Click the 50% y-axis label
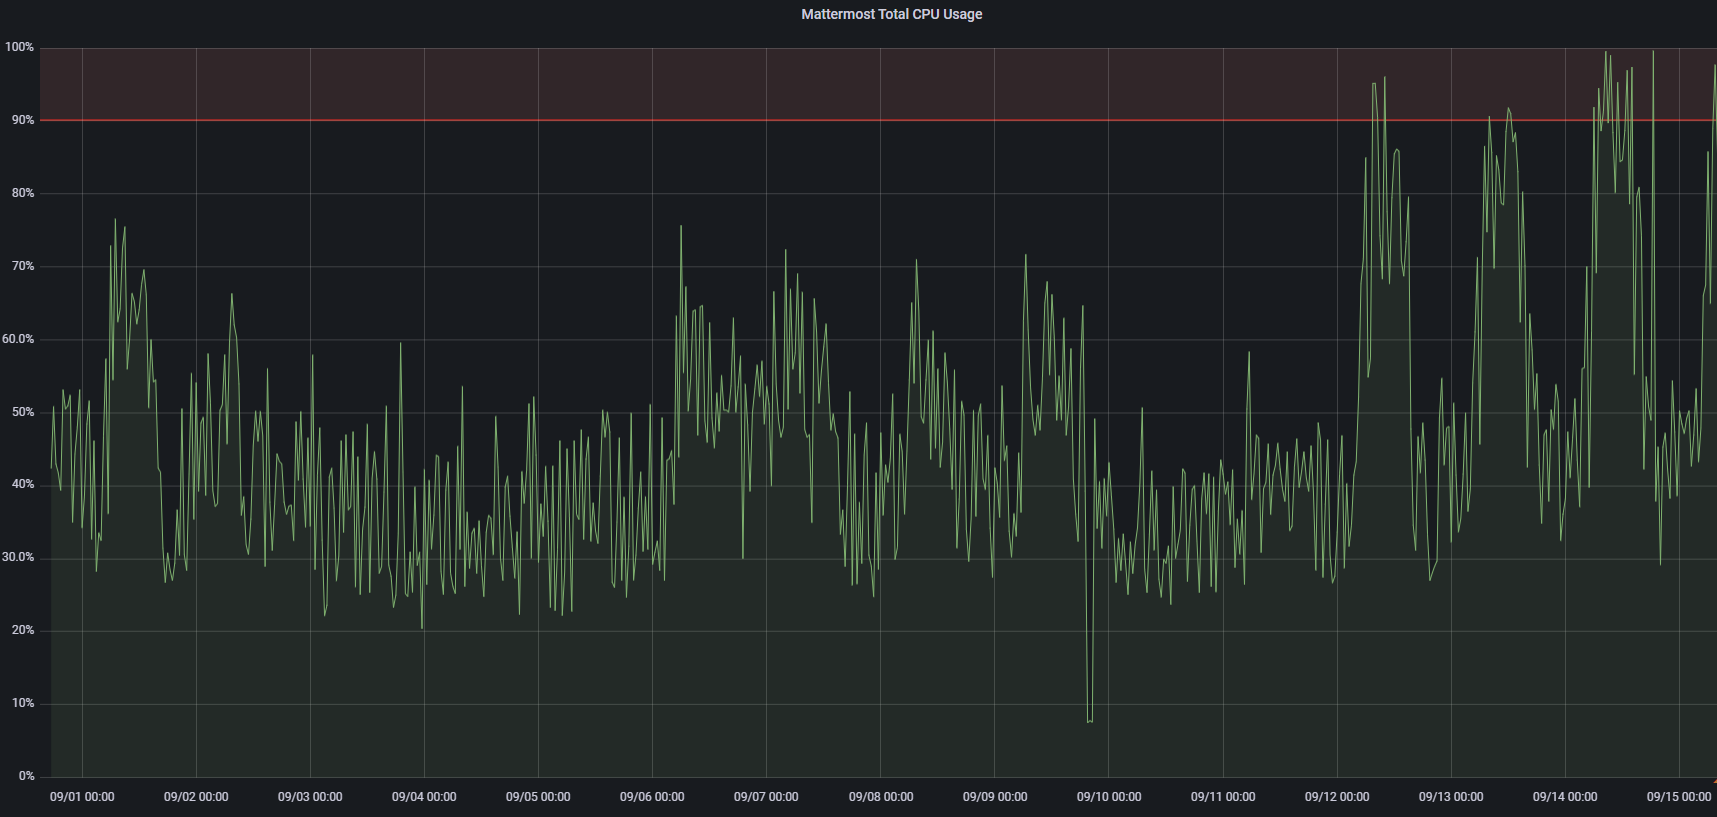 [22, 412]
